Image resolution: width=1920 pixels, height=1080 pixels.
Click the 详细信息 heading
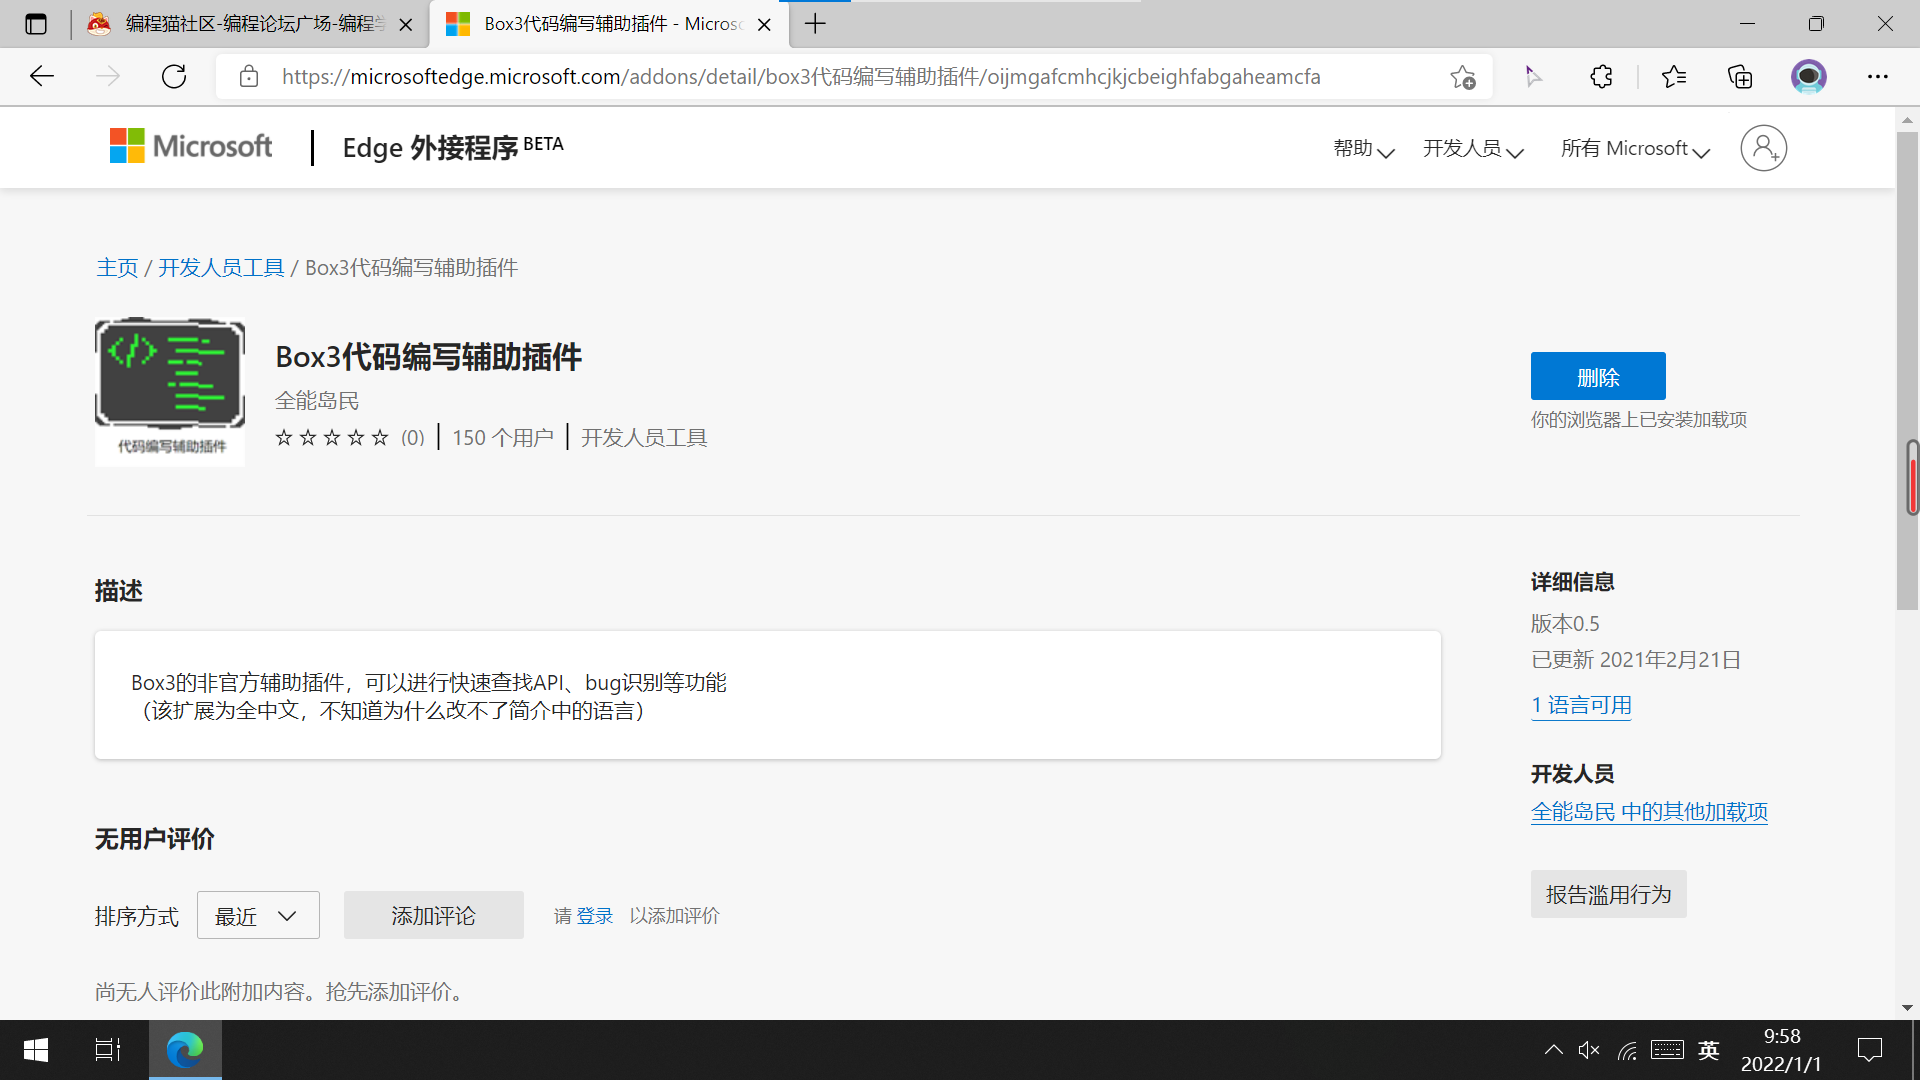point(1573,582)
